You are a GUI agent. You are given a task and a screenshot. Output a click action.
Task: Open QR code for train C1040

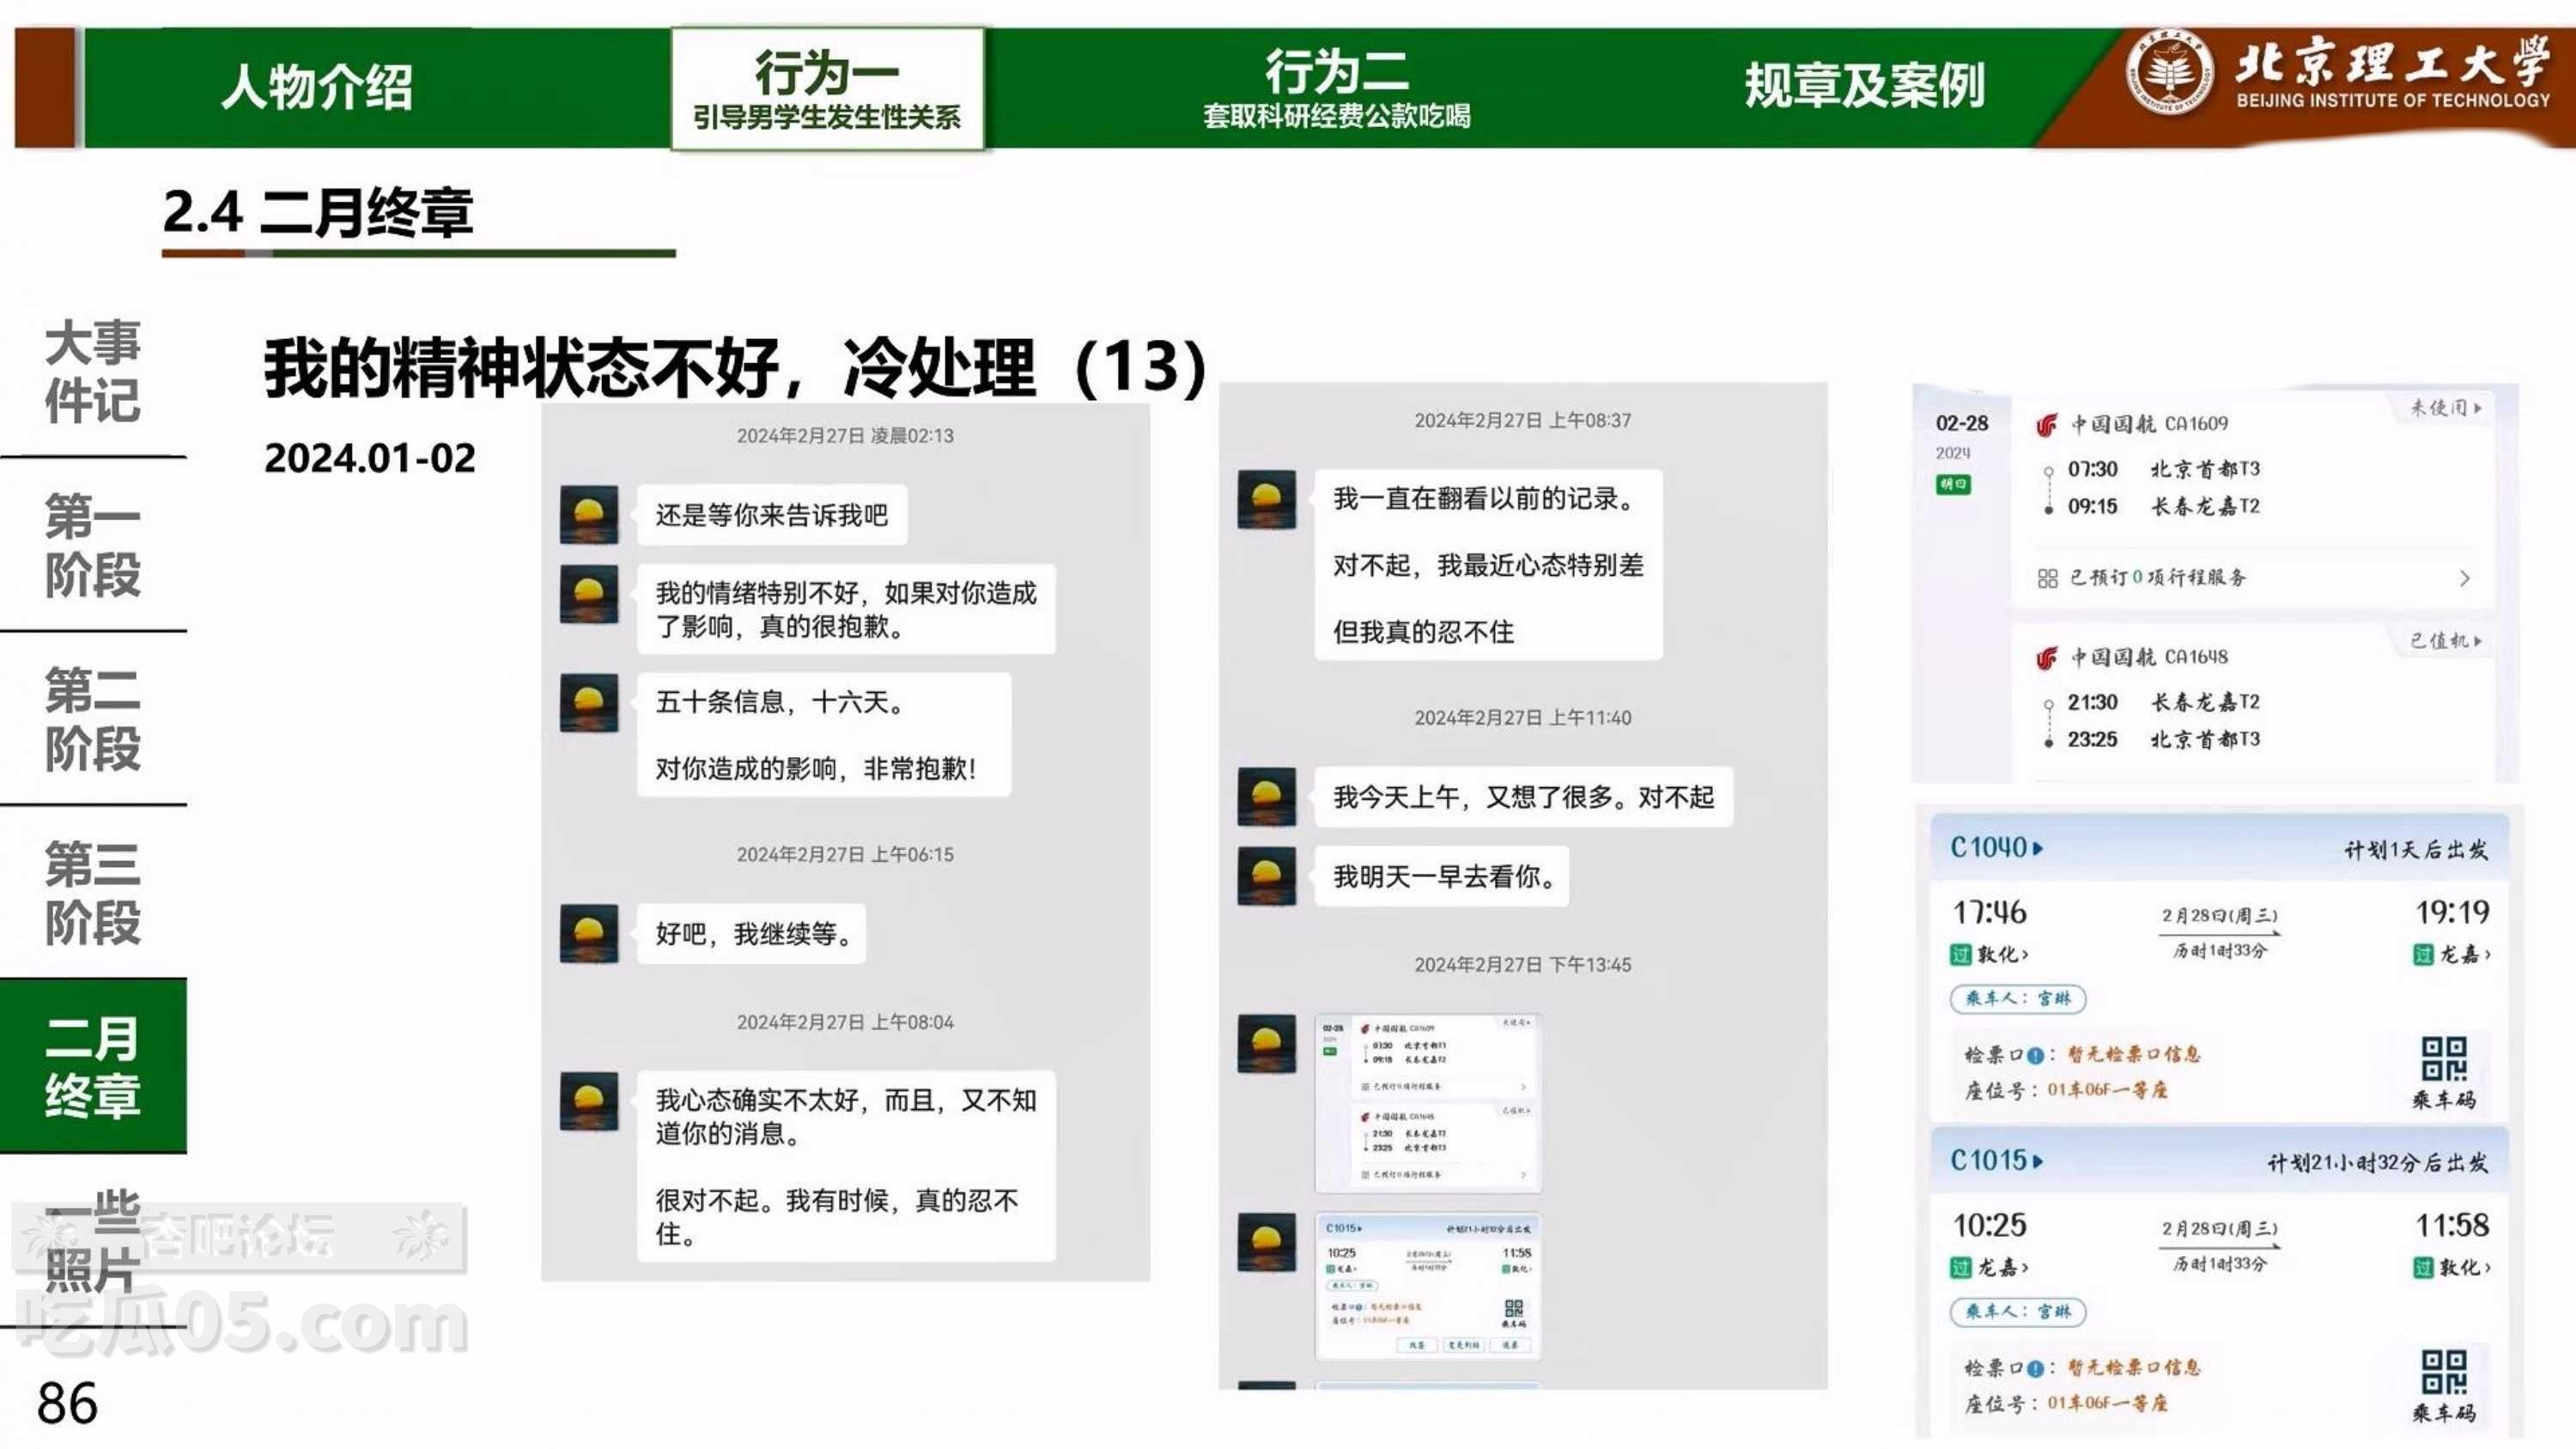coord(2443,1059)
